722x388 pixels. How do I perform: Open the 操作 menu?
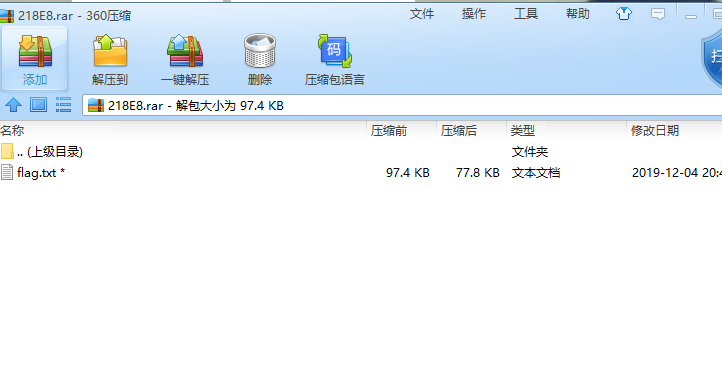(x=474, y=14)
